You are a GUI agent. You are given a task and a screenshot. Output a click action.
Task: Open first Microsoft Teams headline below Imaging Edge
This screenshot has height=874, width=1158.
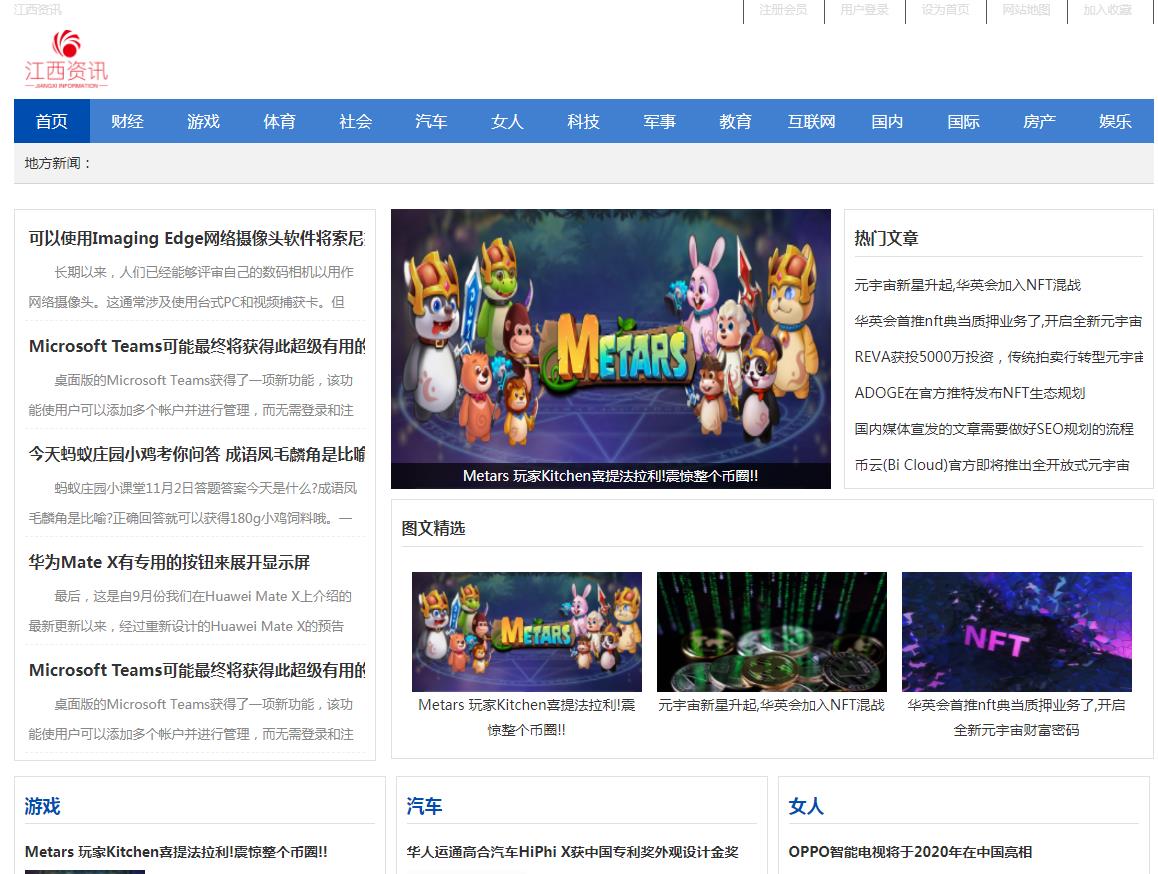click(x=196, y=346)
